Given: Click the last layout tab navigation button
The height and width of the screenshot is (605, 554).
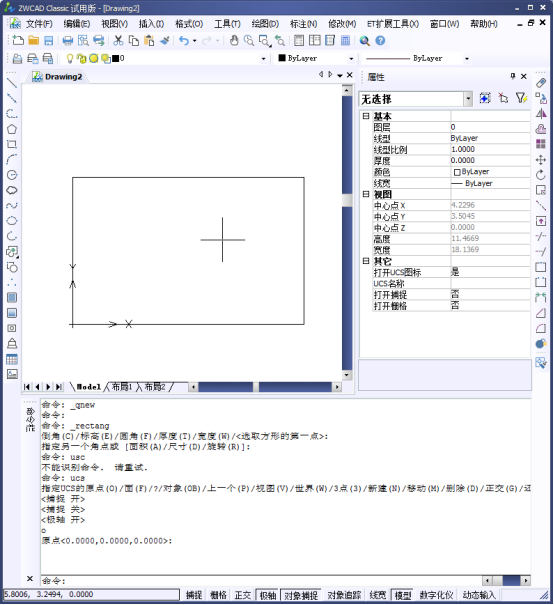Looking at the screenshot, I should click(x=59, y=387).
